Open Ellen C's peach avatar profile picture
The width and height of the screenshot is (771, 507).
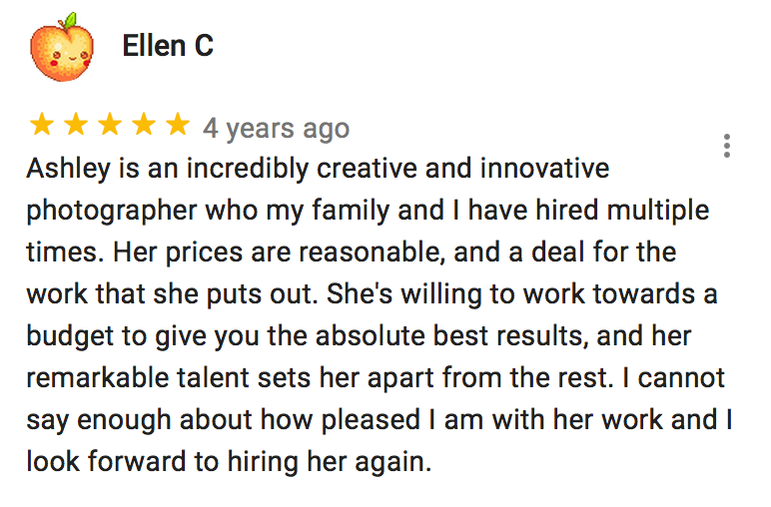click(62, 47)
